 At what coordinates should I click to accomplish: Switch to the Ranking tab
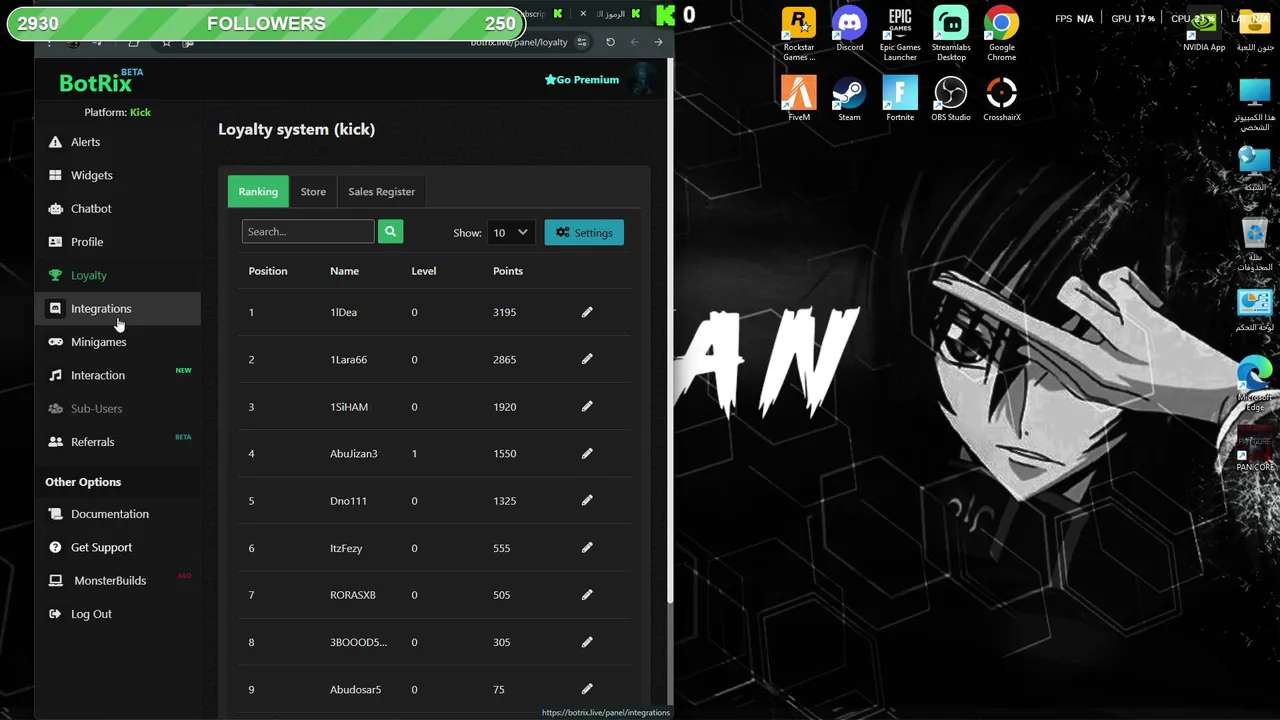point(258,191)
